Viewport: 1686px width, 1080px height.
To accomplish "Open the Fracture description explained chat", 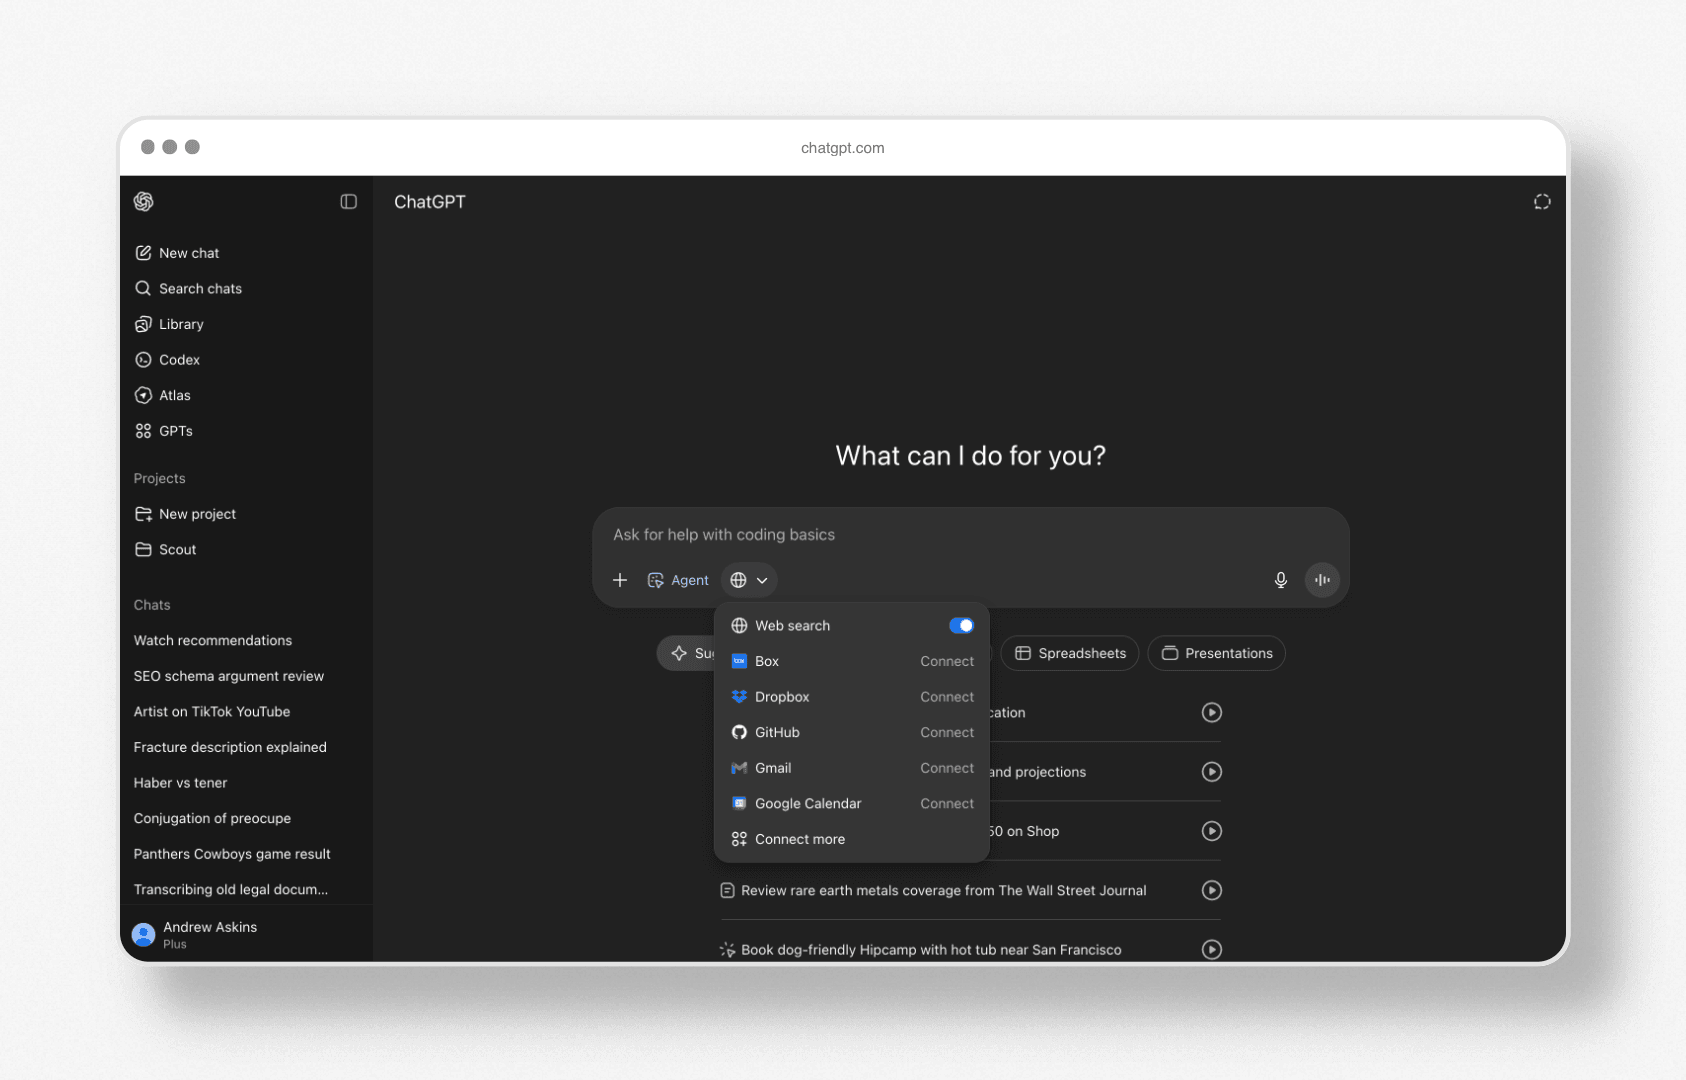I will 230,747.
